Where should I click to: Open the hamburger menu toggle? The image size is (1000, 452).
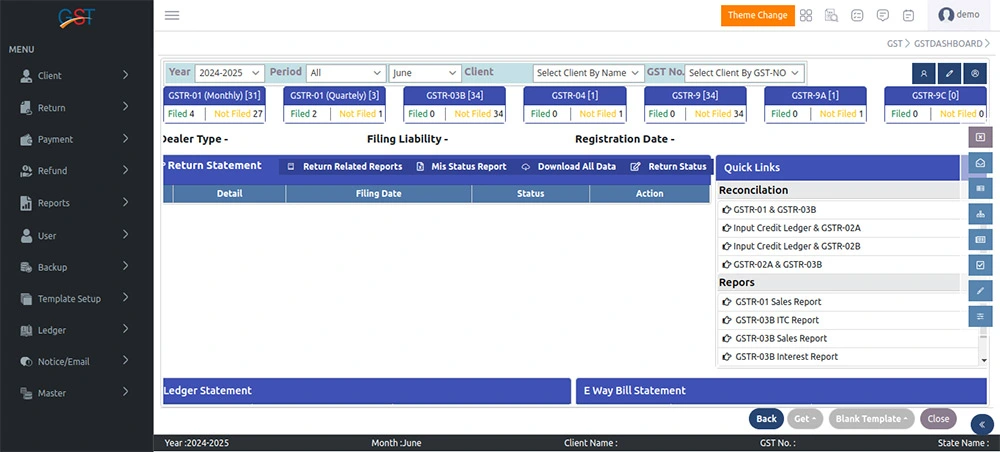point(172,15)
